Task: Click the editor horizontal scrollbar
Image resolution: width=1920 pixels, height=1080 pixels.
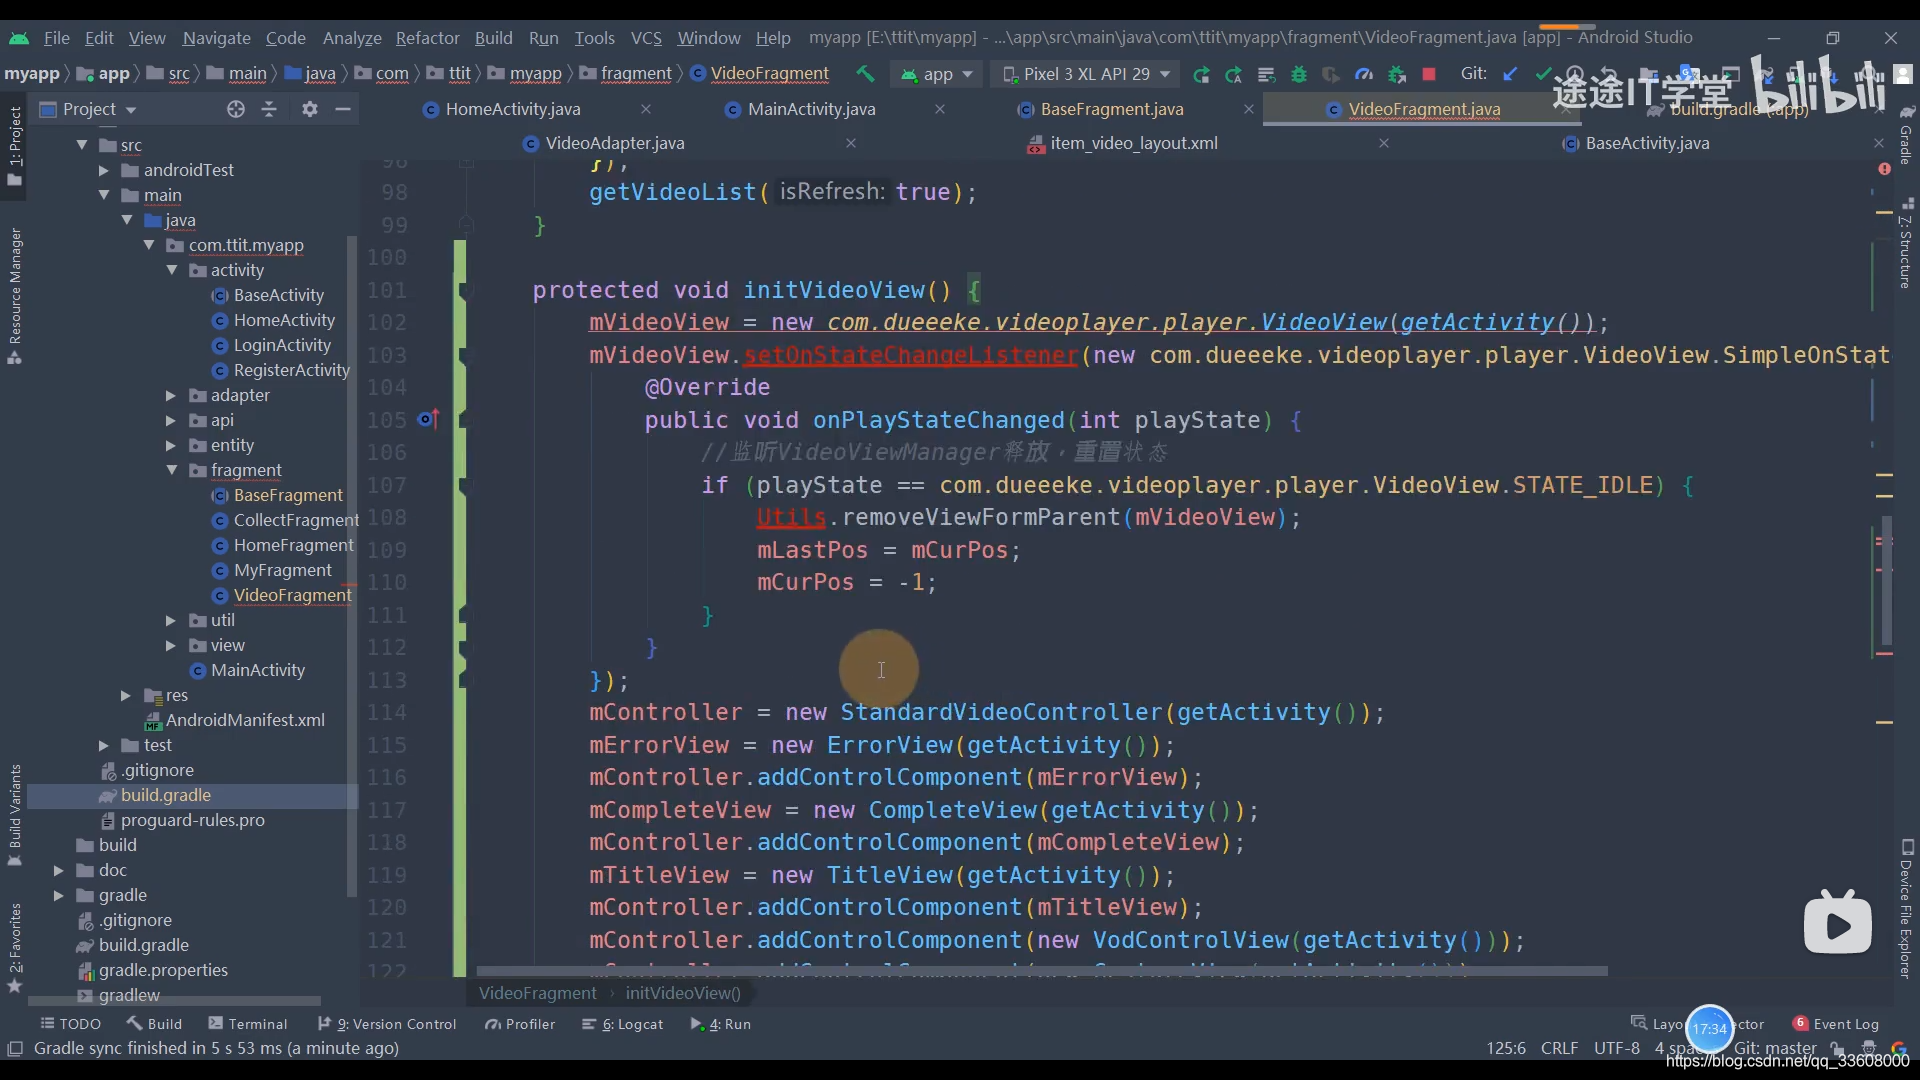Action: tap(1041, 971)
